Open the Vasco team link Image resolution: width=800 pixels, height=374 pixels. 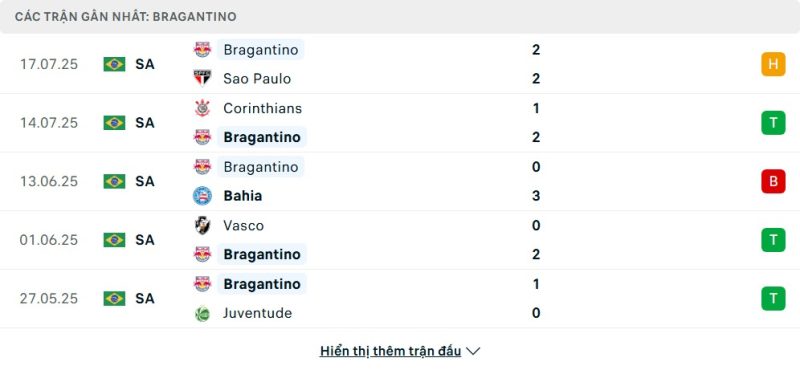pyautogui.click(x=243, y=226)
